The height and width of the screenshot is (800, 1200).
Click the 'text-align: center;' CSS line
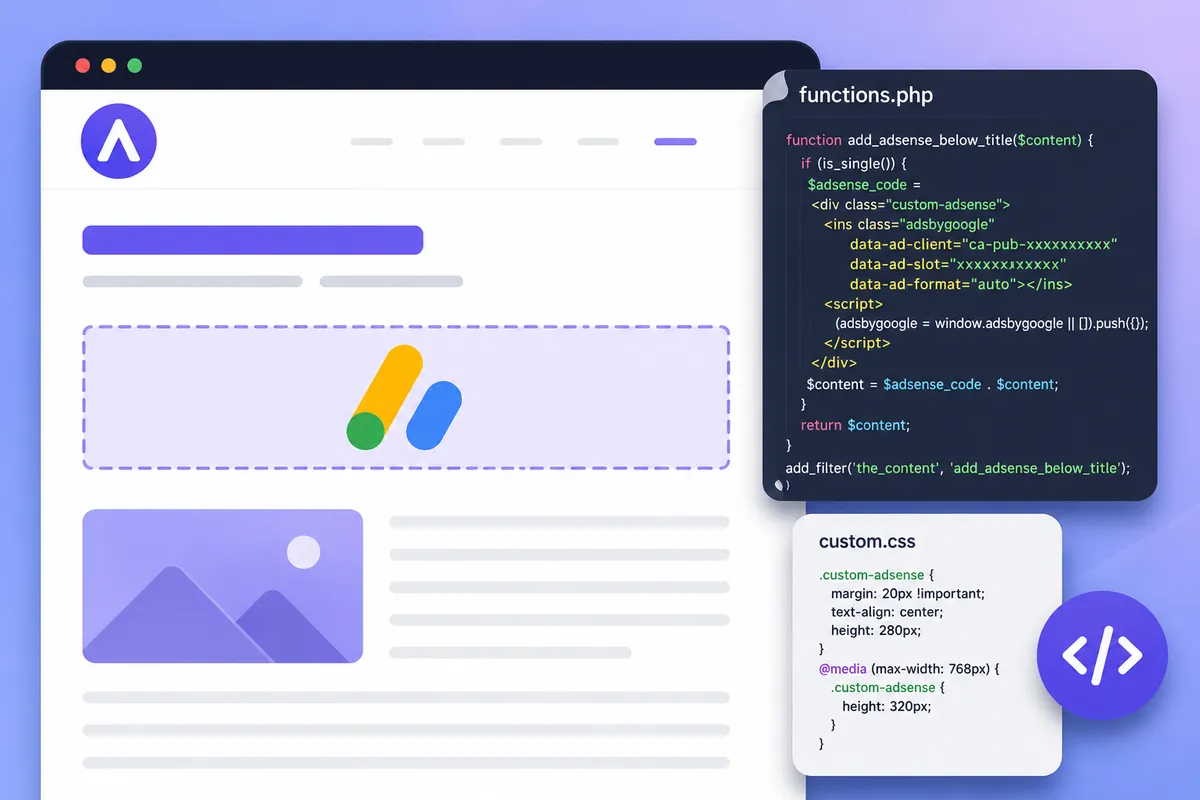[x=887, y=612]
